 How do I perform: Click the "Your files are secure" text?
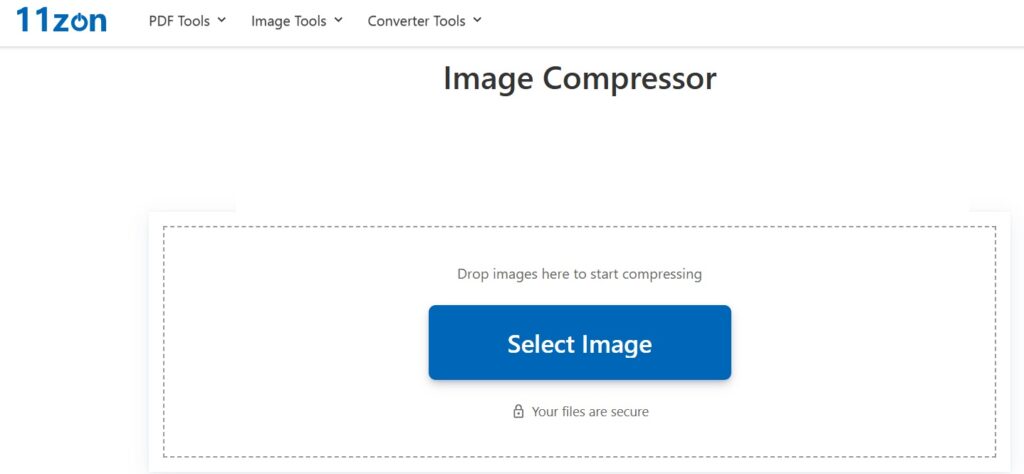point(590,411)
